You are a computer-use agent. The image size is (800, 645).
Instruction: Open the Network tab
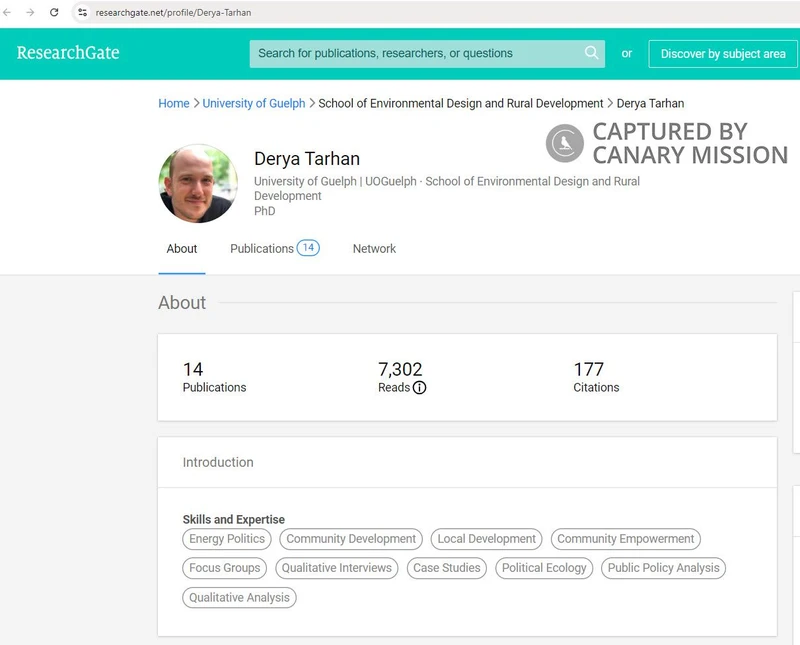click(374, 248)
